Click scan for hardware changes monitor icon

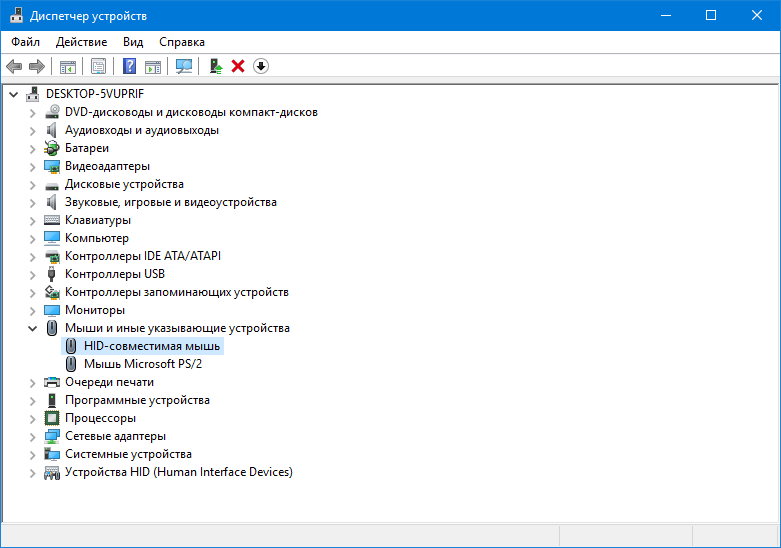(x=184, y=67)
